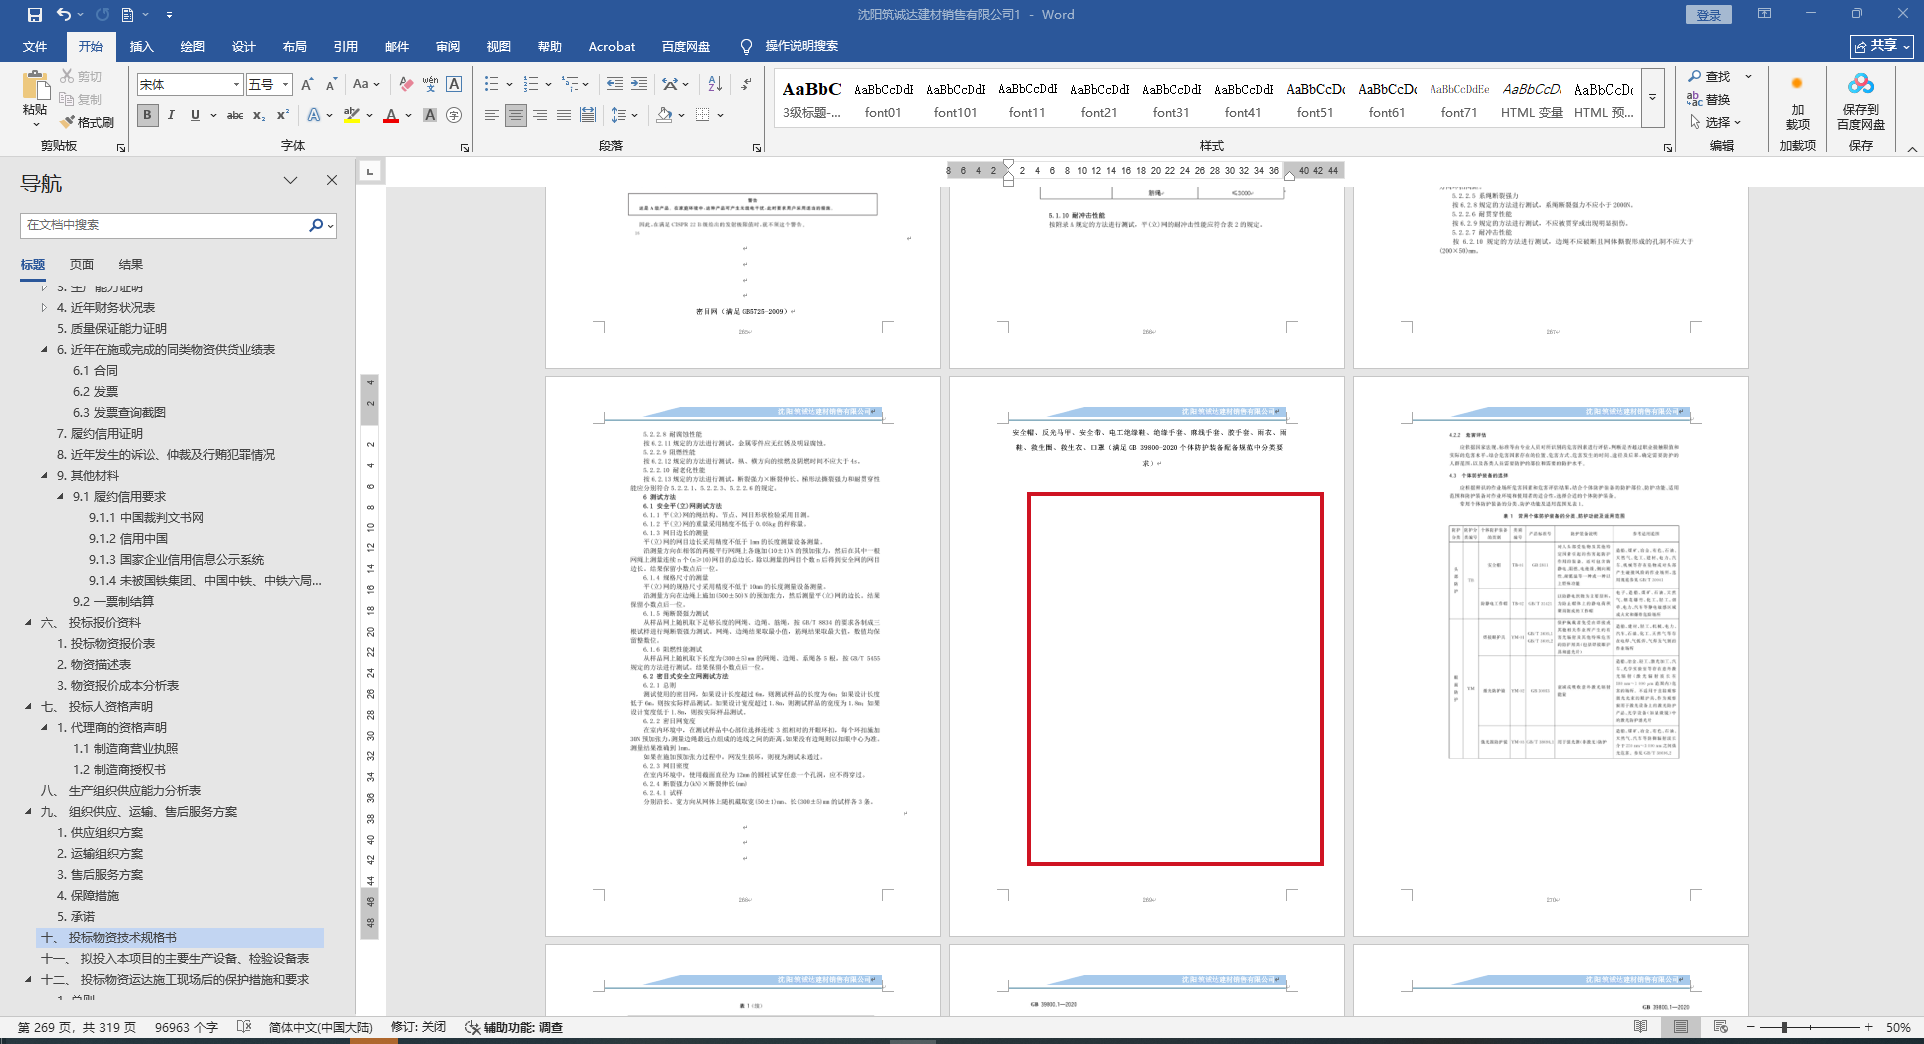Click the 共享 button
1924x1044 pixels.
pos(1882,46)
